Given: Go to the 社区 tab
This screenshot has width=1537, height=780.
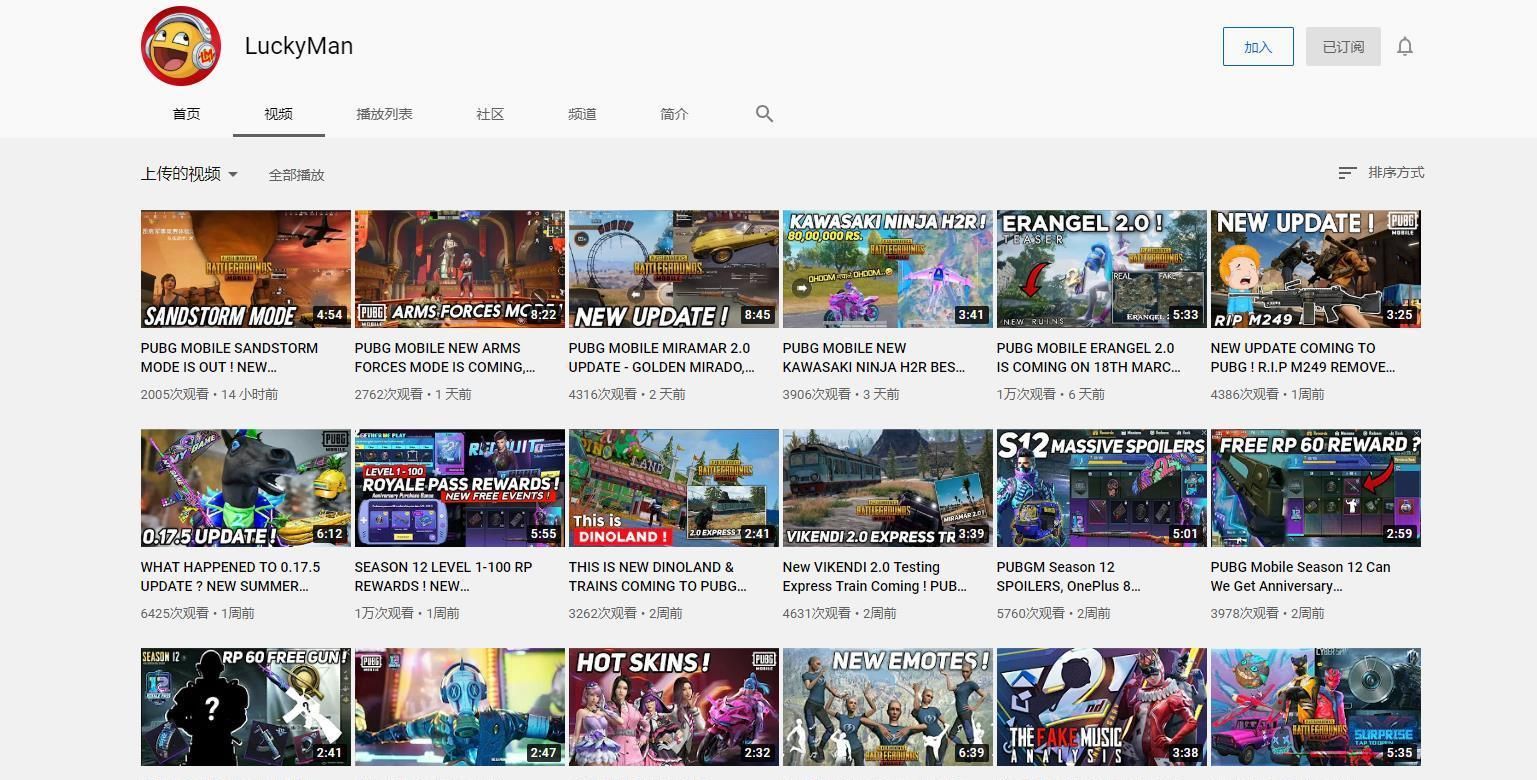Looking at the screenshot, I should (x=490, y=114).
